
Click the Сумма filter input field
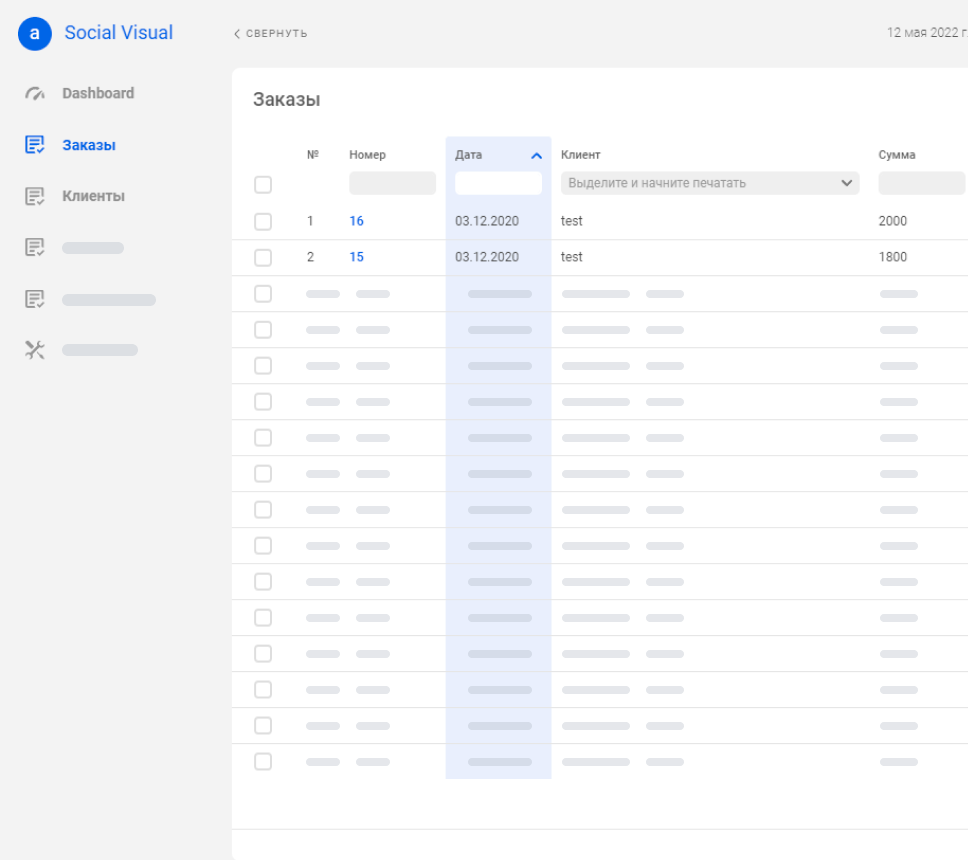(x=921, y=183)
